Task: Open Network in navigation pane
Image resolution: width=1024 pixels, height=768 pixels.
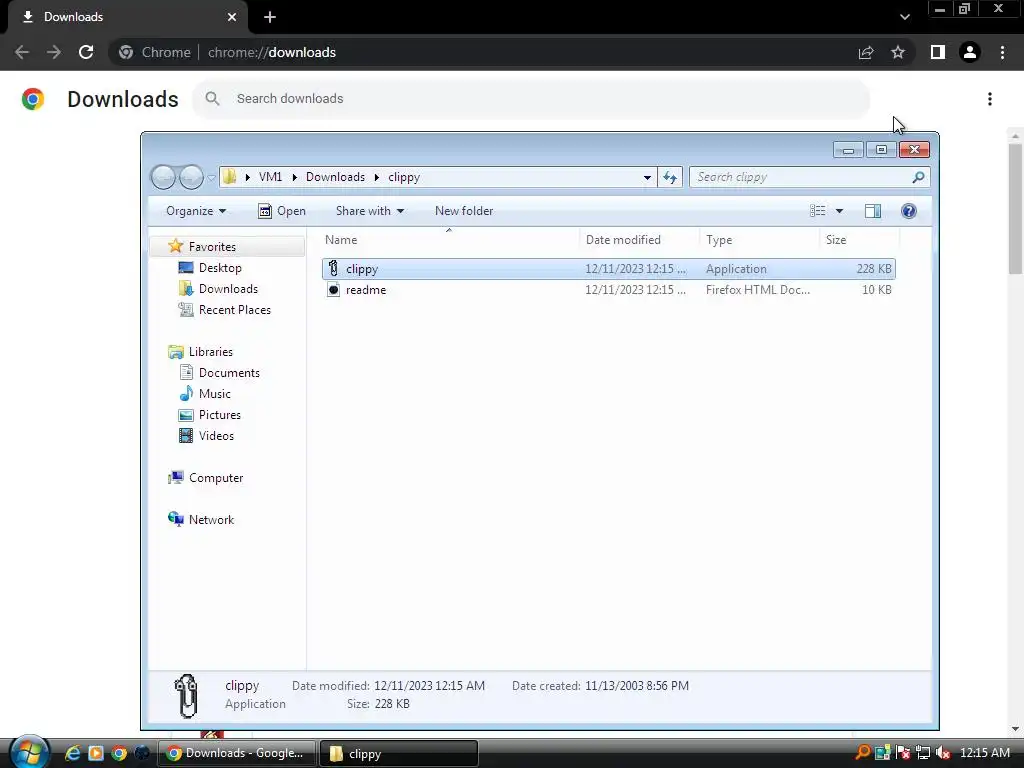Action: click(x=211, y=519)
